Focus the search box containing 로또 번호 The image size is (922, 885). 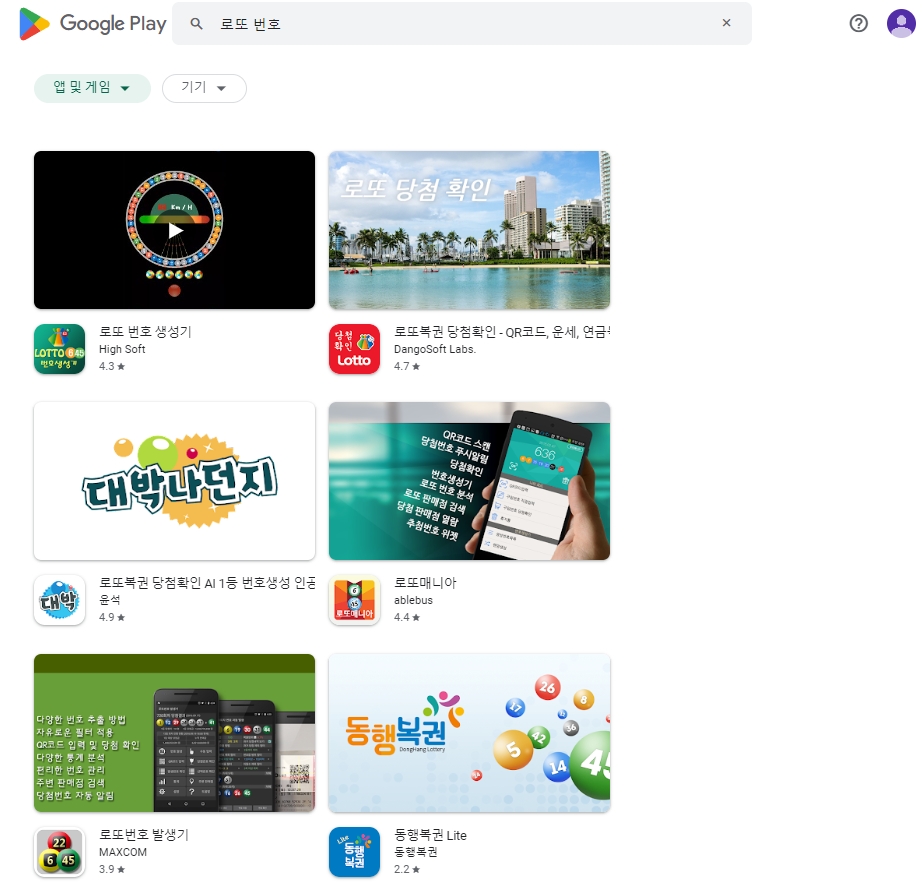462,24
